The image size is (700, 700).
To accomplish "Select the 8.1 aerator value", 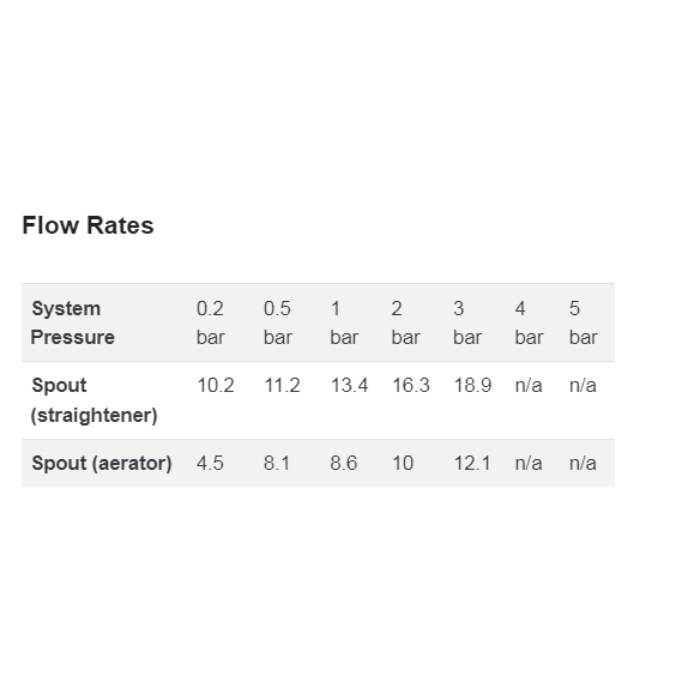I will coord(277,463).
